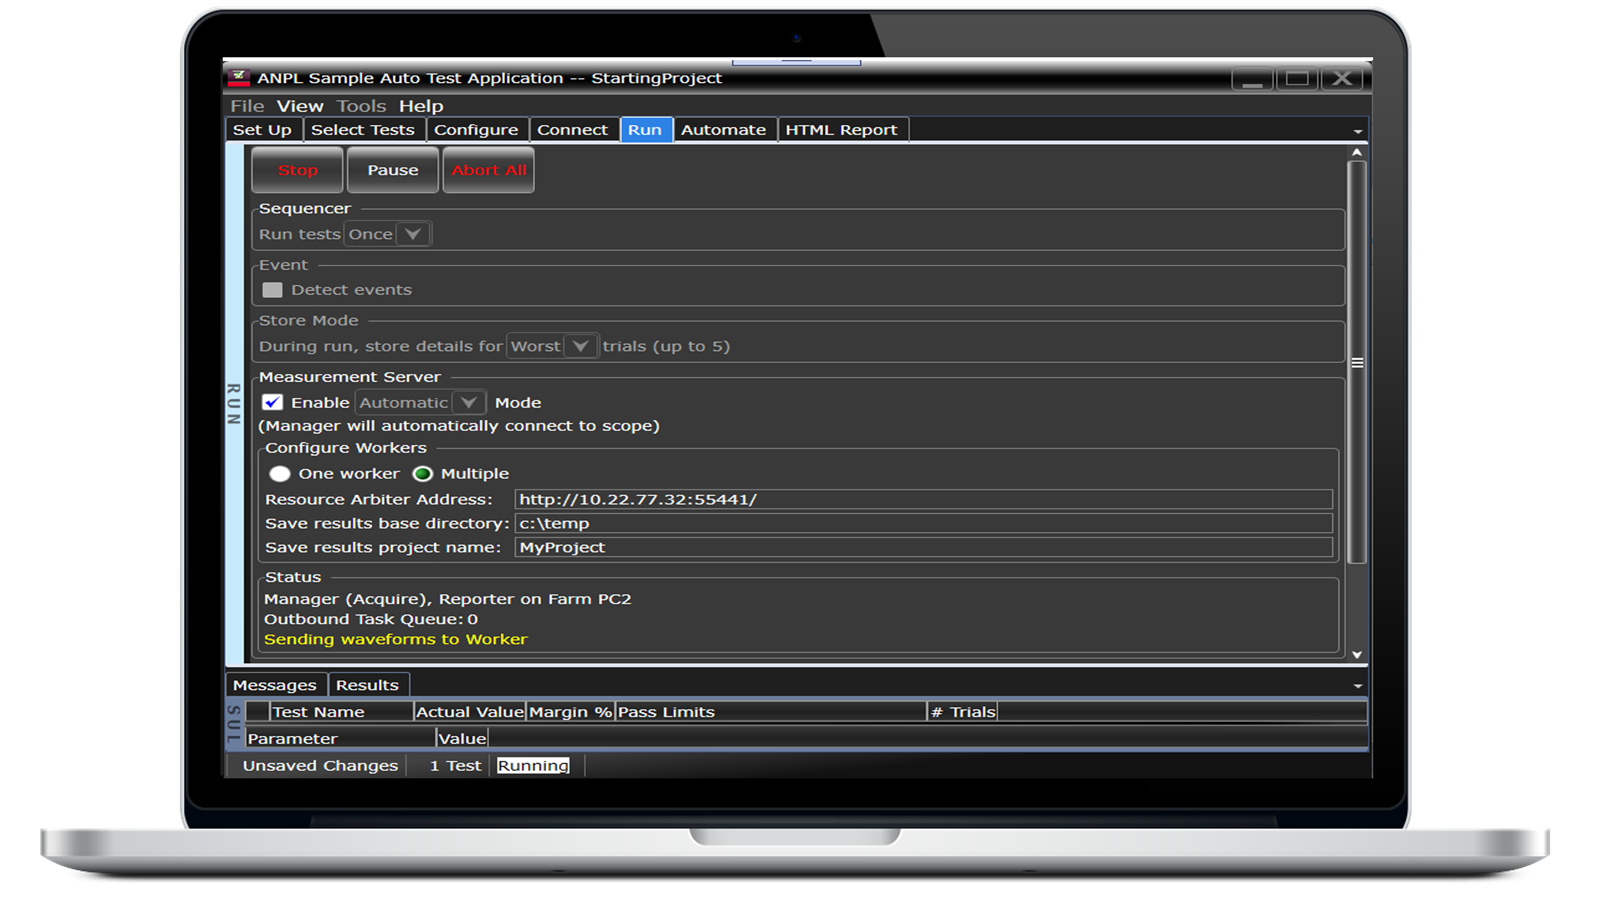The image size is (1600, 900).
Task: Click the scroll down arrow in Run panel
Action: (x=1357, y=654)
